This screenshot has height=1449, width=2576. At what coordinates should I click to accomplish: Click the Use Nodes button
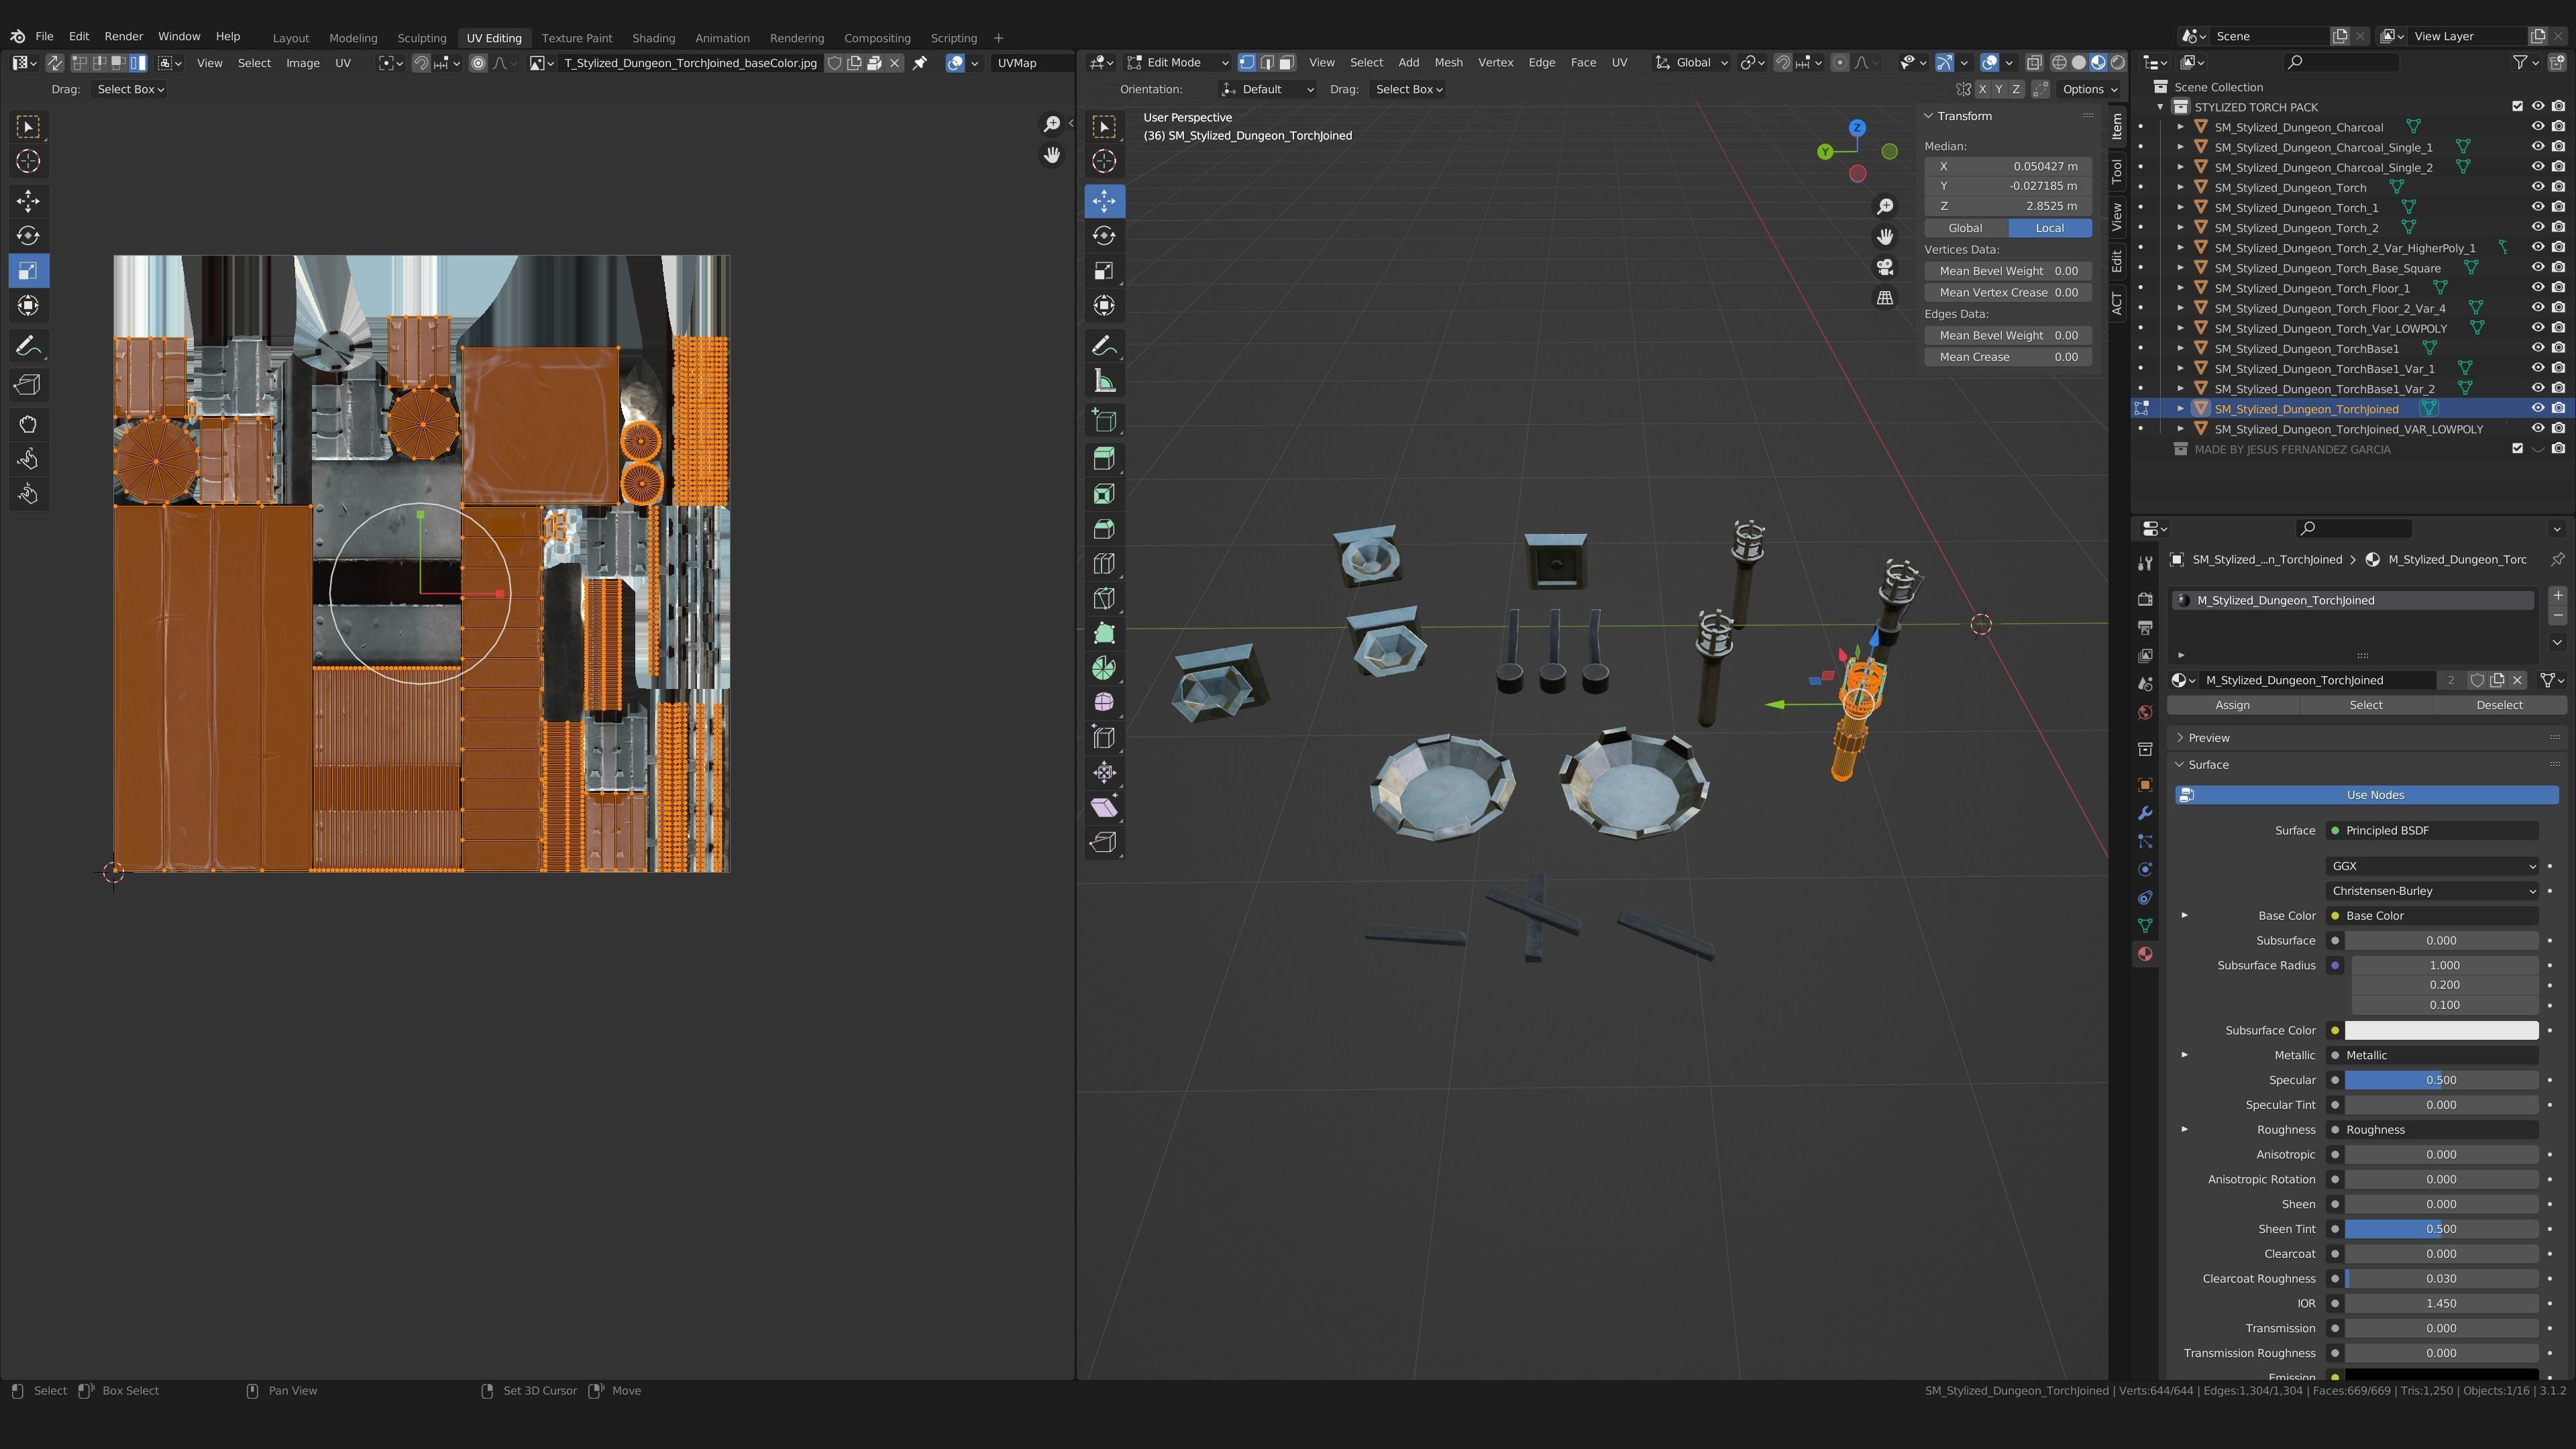pyautogui.click(x=2367, y=795)
